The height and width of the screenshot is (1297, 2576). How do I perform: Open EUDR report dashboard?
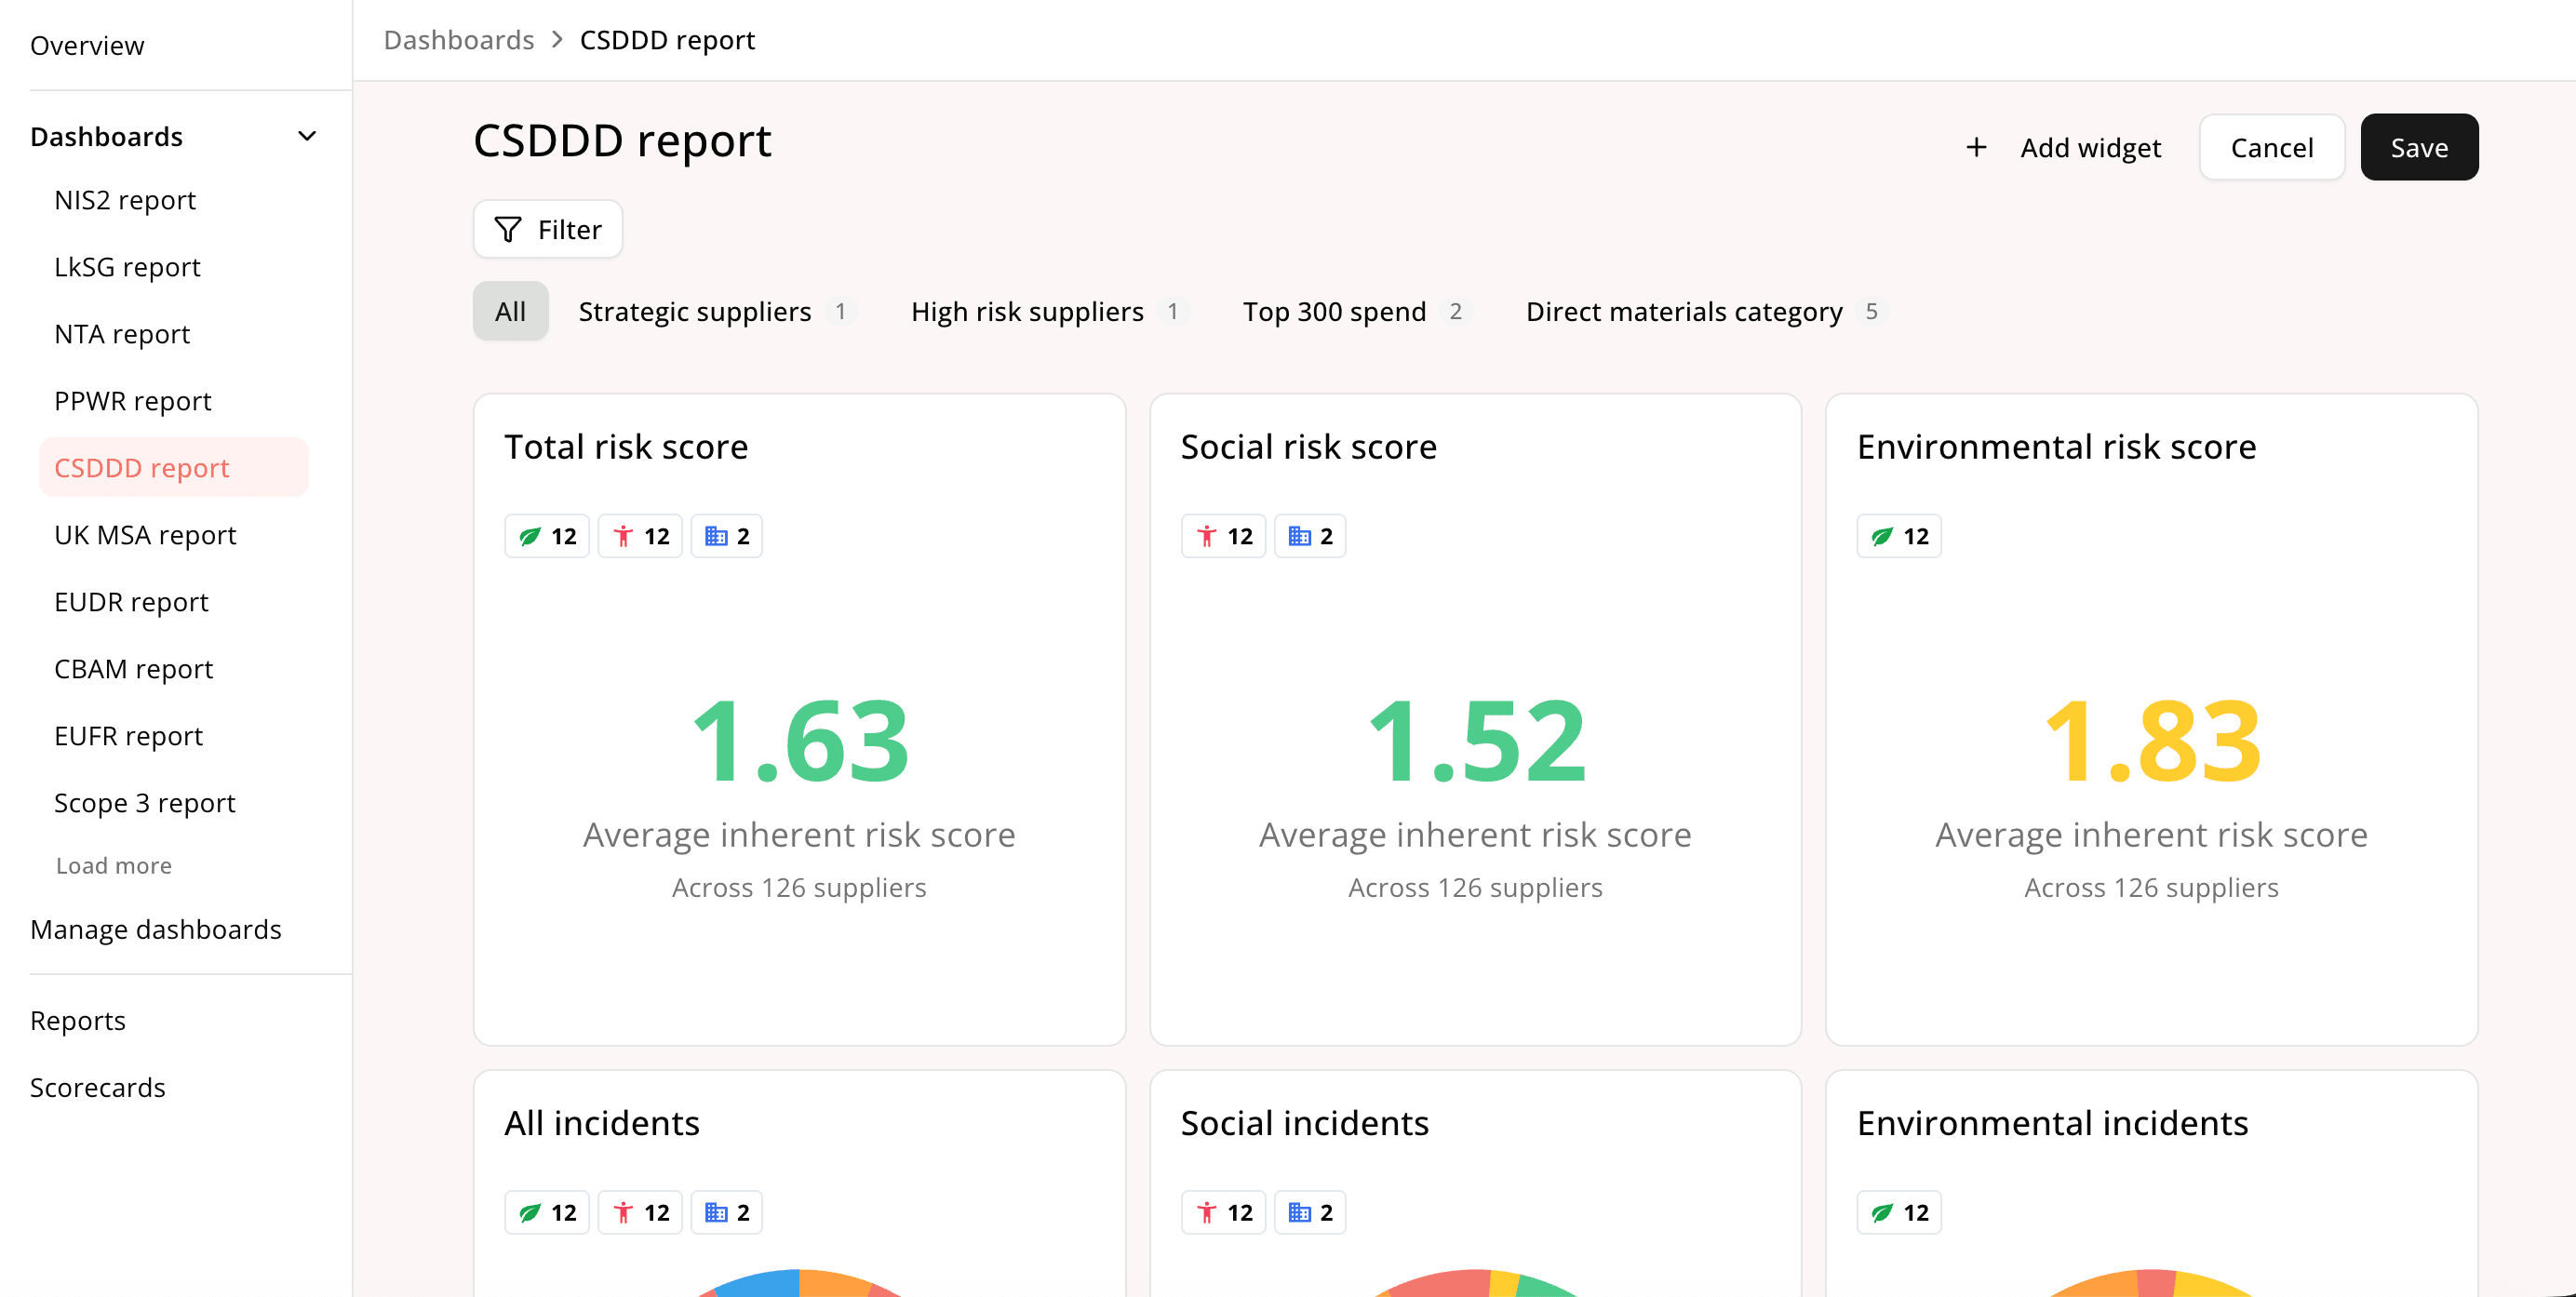[x=131, y=602]
